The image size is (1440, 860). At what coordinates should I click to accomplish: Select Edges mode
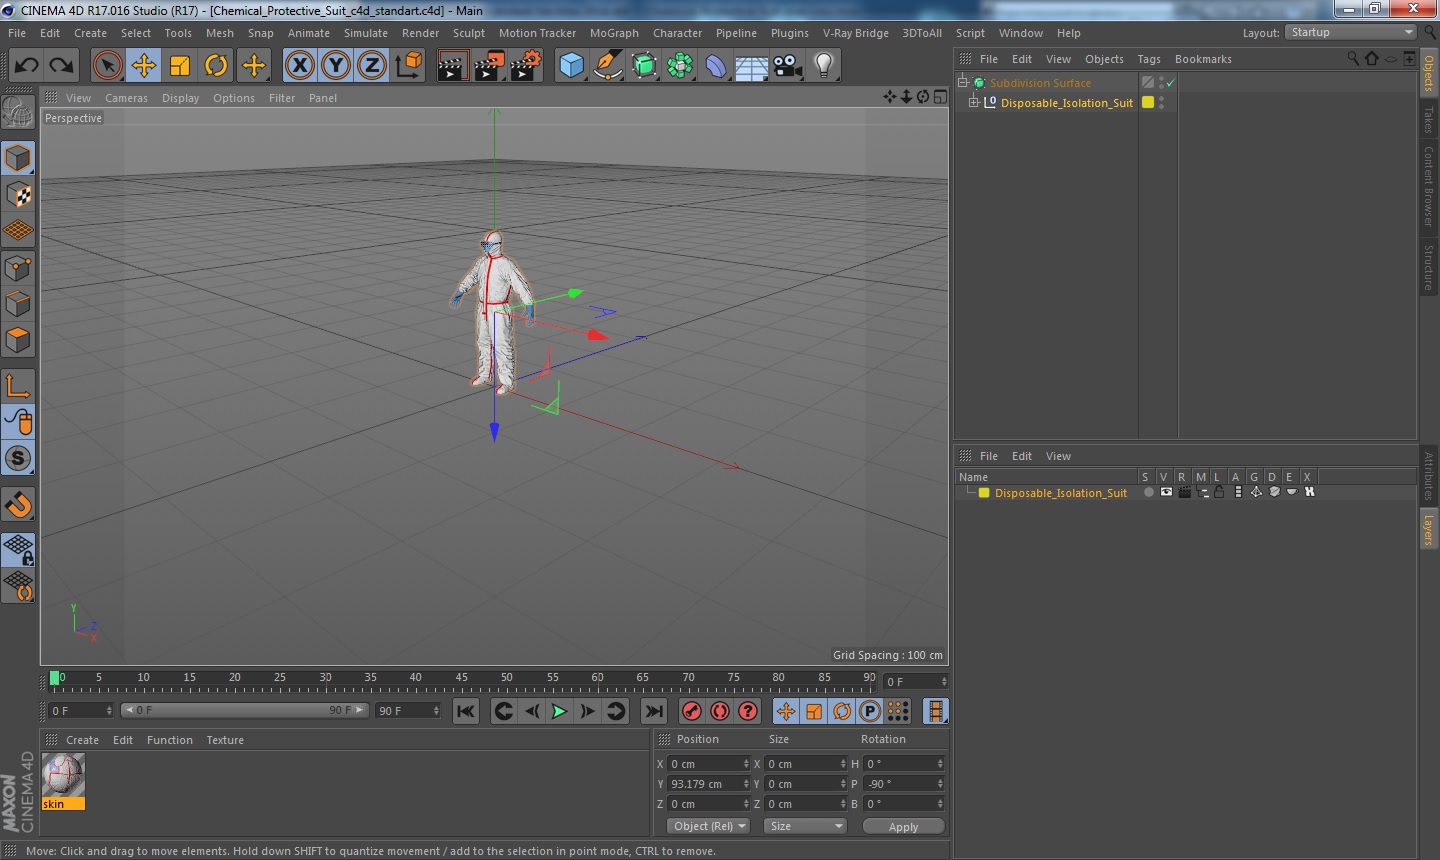point(18,304)
